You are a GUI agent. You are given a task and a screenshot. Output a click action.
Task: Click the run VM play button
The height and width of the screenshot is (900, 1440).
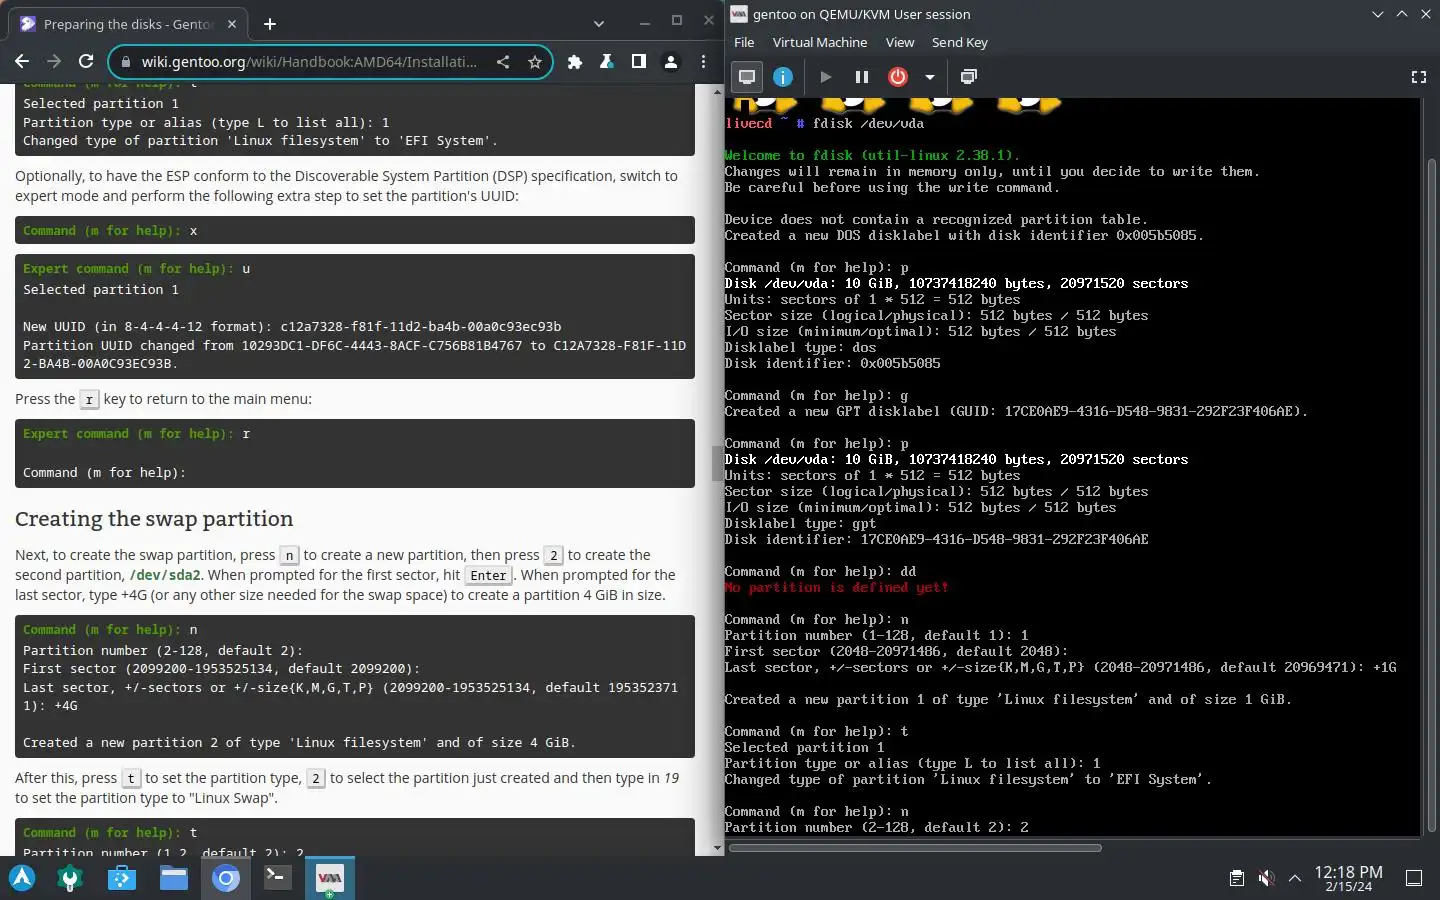click(825, 77)
